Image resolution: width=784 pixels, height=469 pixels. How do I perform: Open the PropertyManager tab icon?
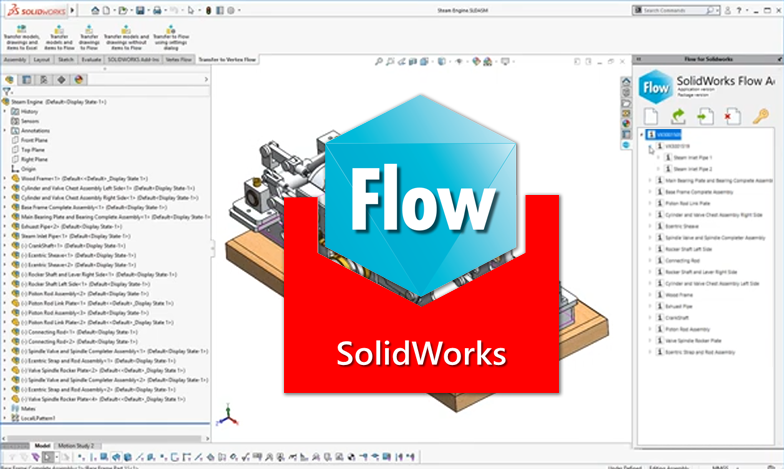pyautogui.click(x=26, y=80)
